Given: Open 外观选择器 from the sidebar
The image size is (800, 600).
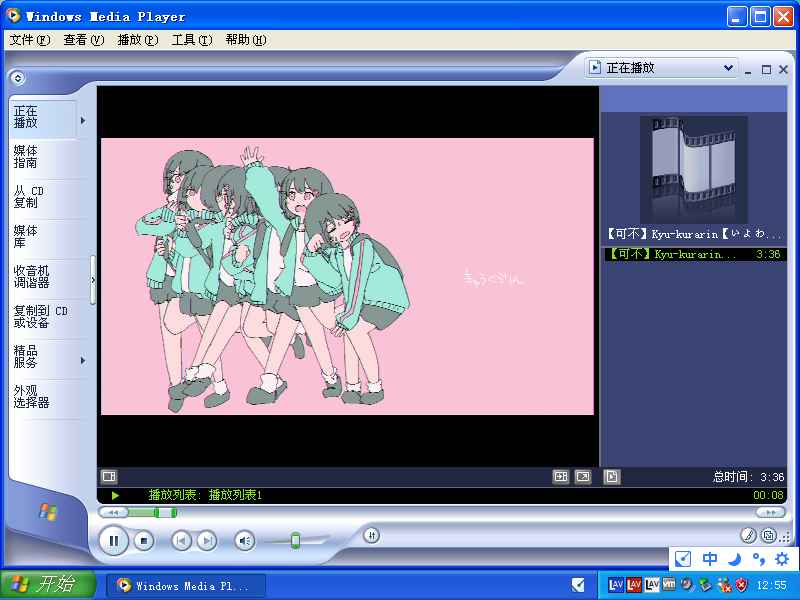Looking at the screenshot, I should tap(31, 396).
